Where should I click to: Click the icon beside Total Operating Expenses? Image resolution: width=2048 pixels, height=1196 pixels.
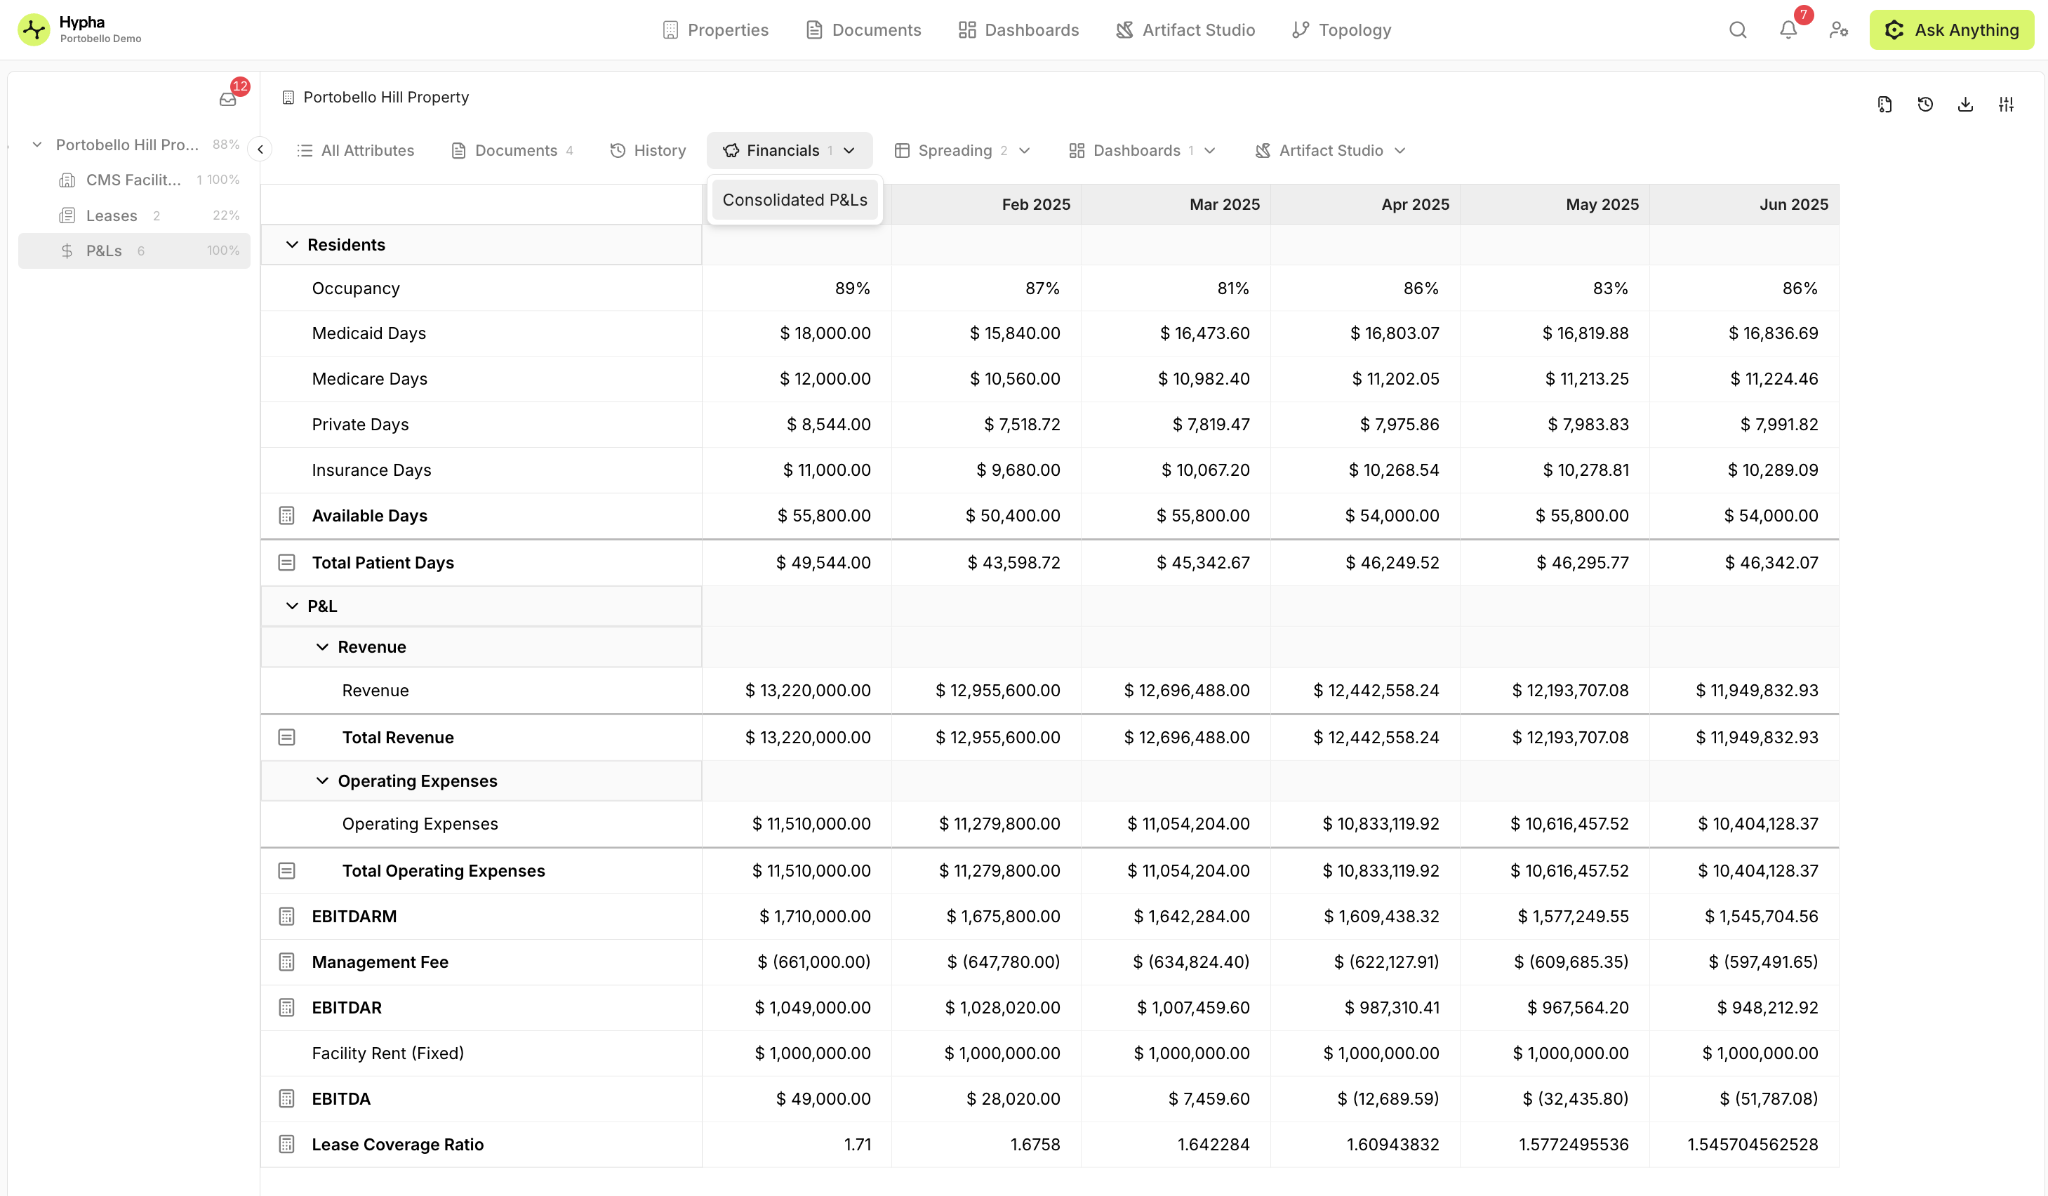click(x=287, y=870)
